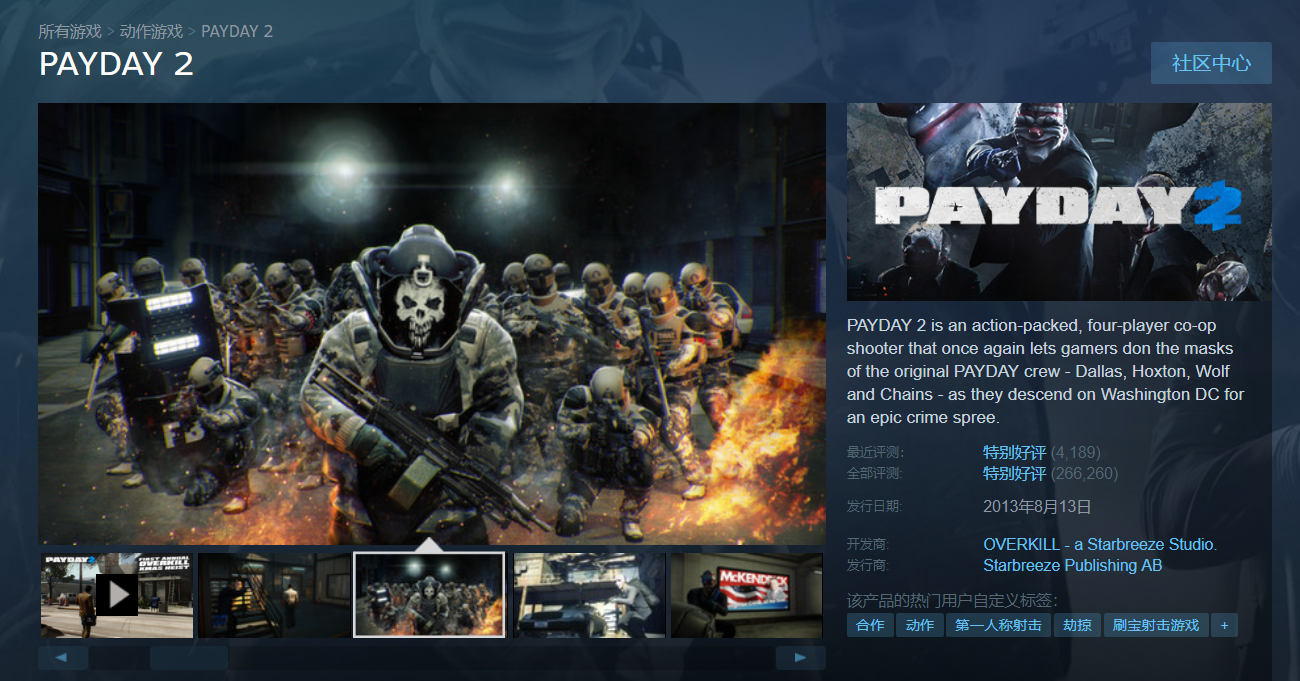Click the PAYDAY 2 header capsule image
The height and width of the screenshot is (681, 1300).
click(1059, 202)
